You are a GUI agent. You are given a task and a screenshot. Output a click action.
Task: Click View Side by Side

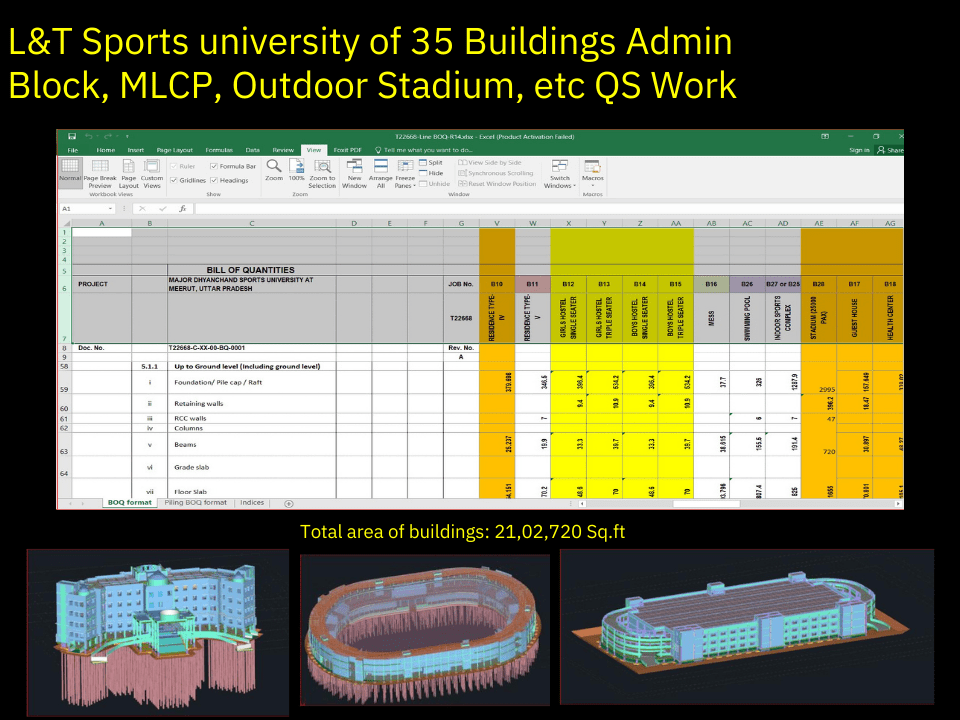click(490, 163)
